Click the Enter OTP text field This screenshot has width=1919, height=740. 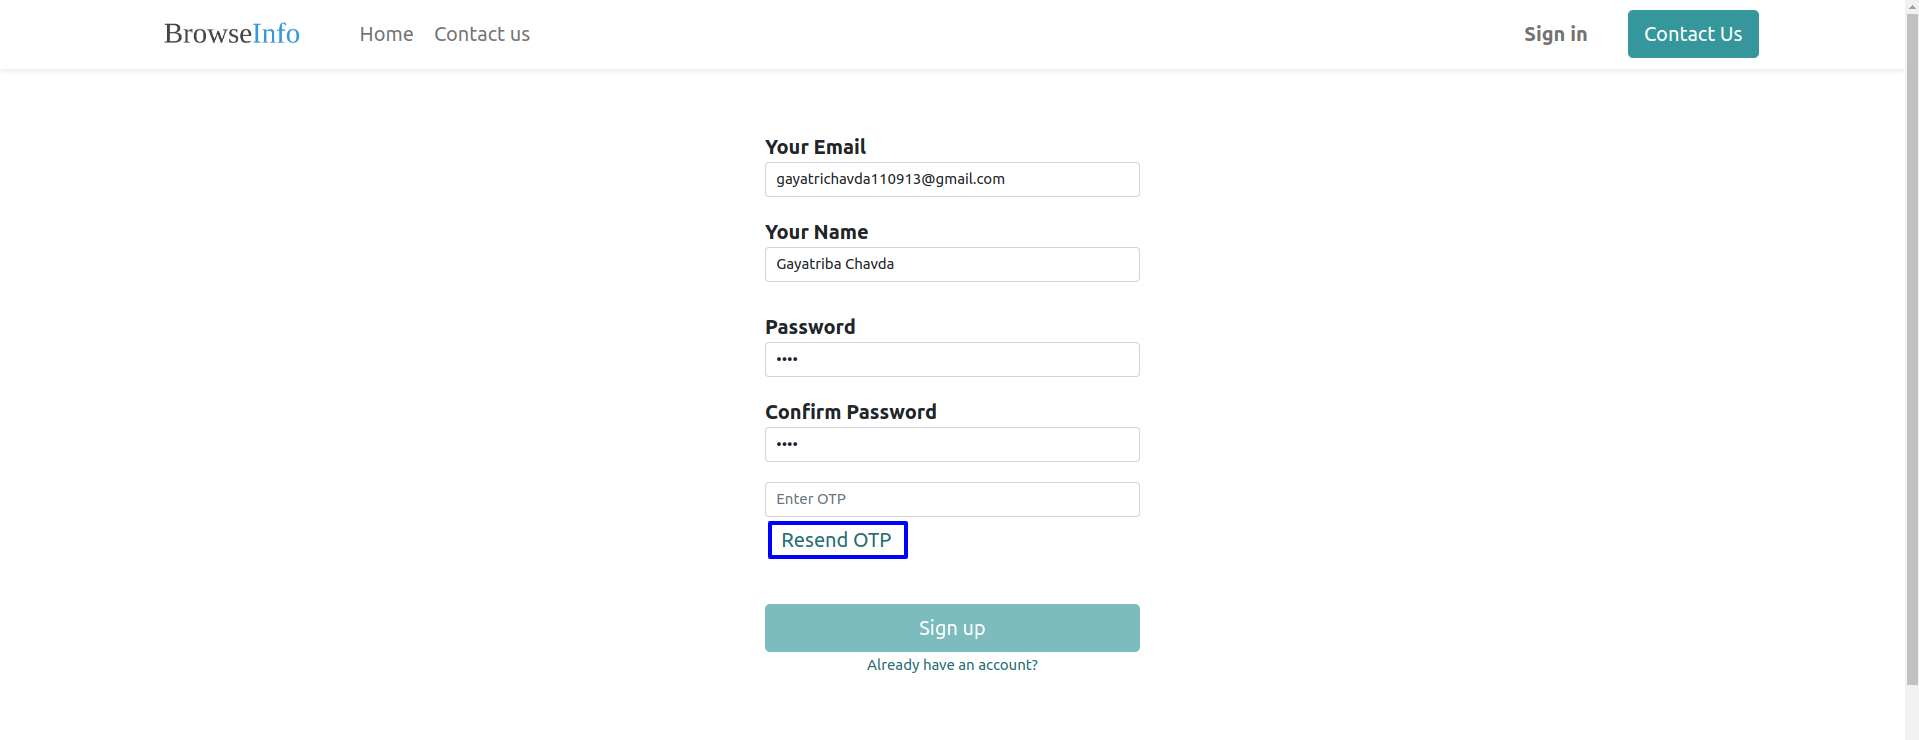point(952,499)
